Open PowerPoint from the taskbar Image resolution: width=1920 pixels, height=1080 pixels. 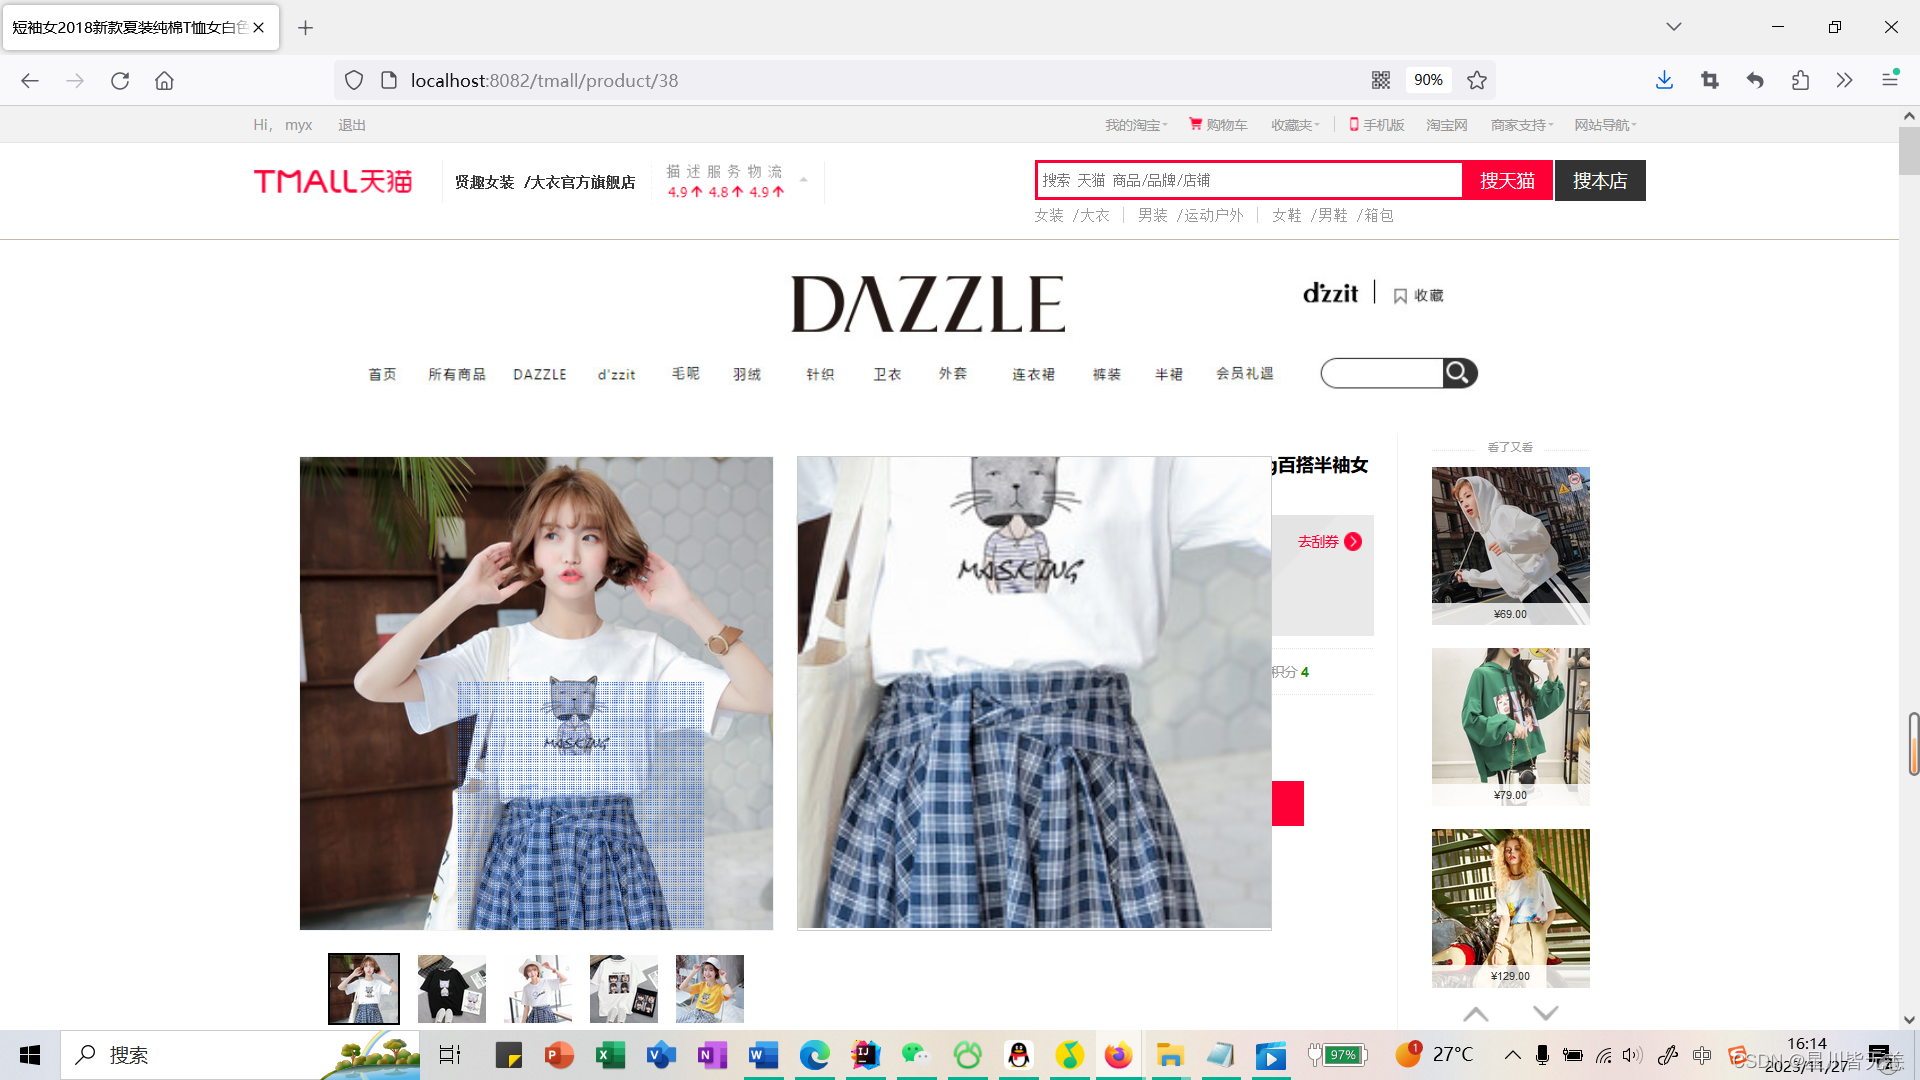[559, 1055]
